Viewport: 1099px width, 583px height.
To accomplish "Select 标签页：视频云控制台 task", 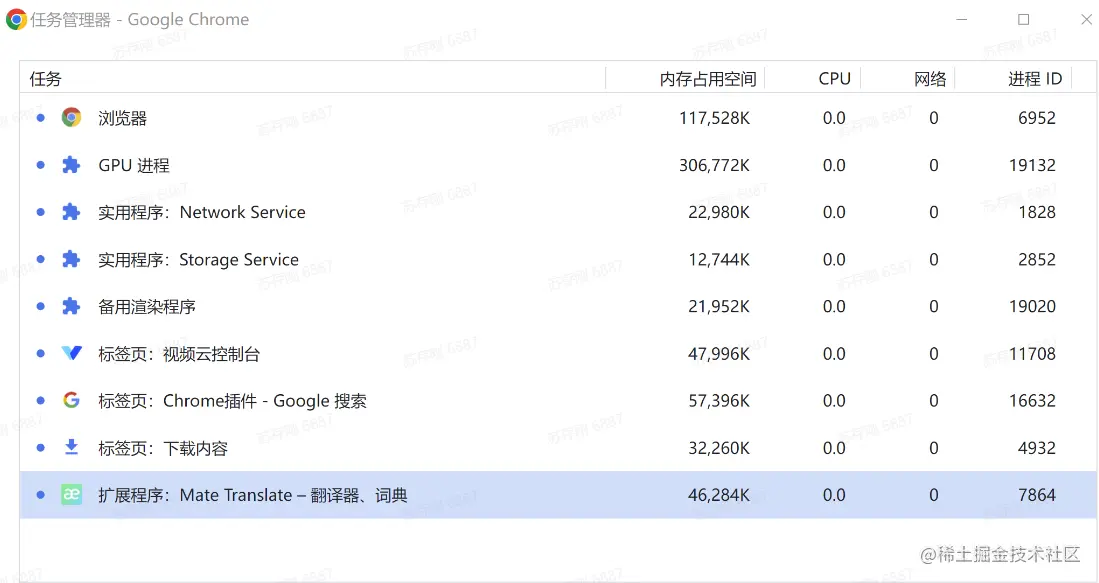I will (x=558, y=353).
